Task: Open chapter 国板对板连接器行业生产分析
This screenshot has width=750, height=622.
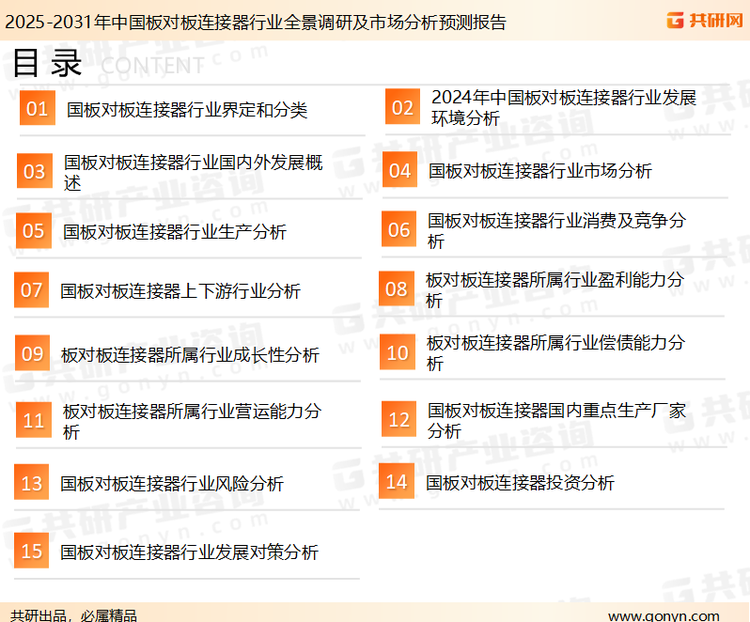Action: tap(175, 232)
